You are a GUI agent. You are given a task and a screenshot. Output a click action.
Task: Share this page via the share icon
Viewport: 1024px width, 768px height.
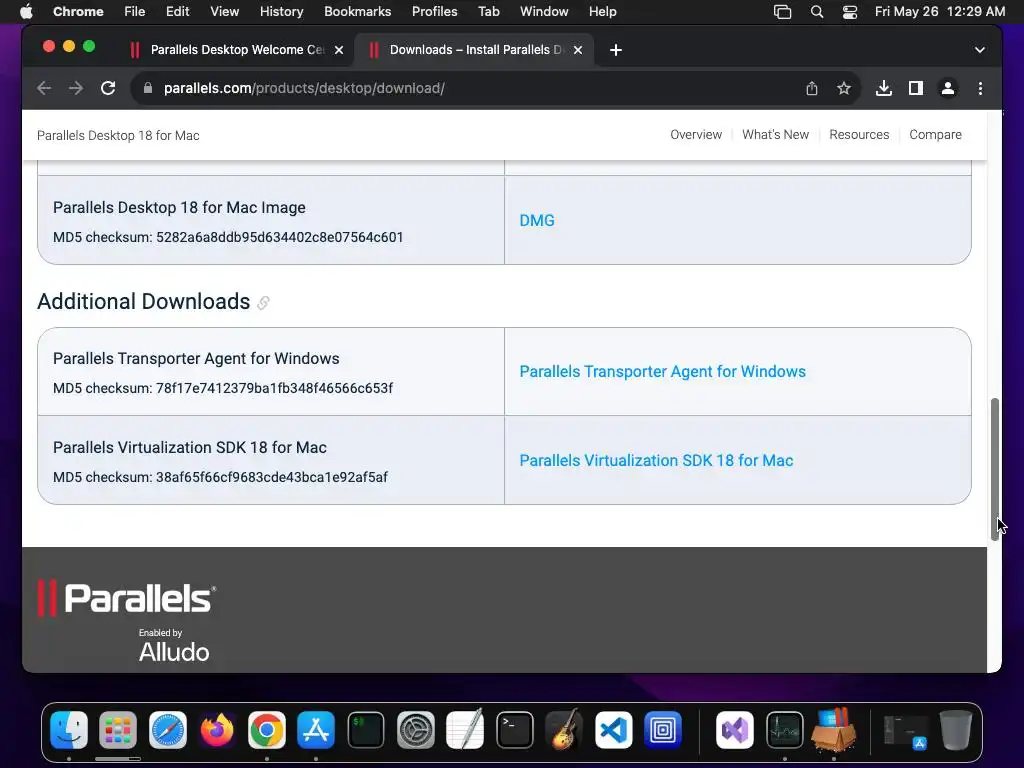coord(812,88)
